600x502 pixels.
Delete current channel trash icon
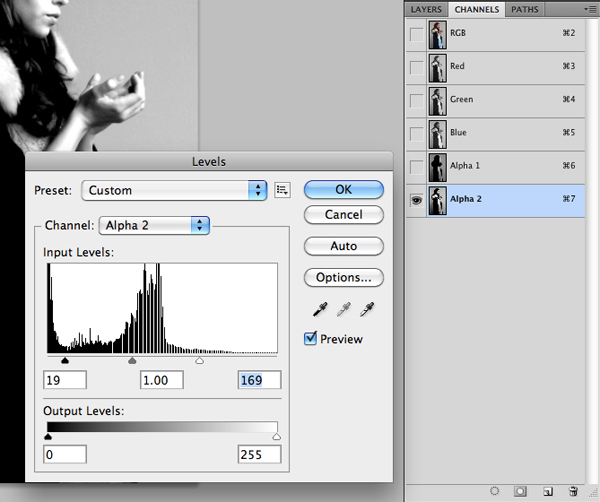pyautogui.click(x=573, y=492)
